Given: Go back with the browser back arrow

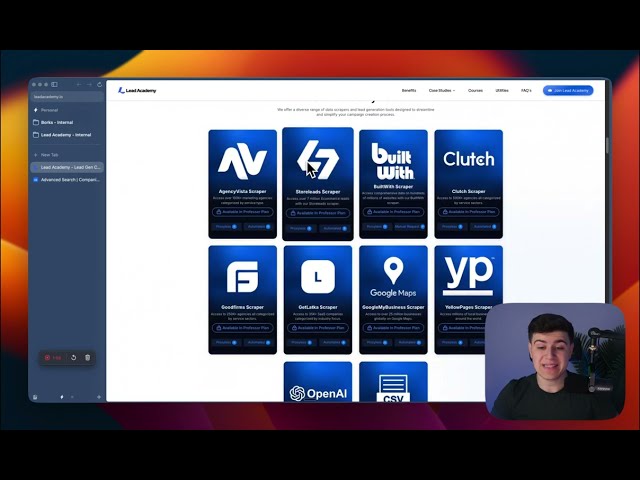Looking at the screenshot, I should (x=78, y=85).
